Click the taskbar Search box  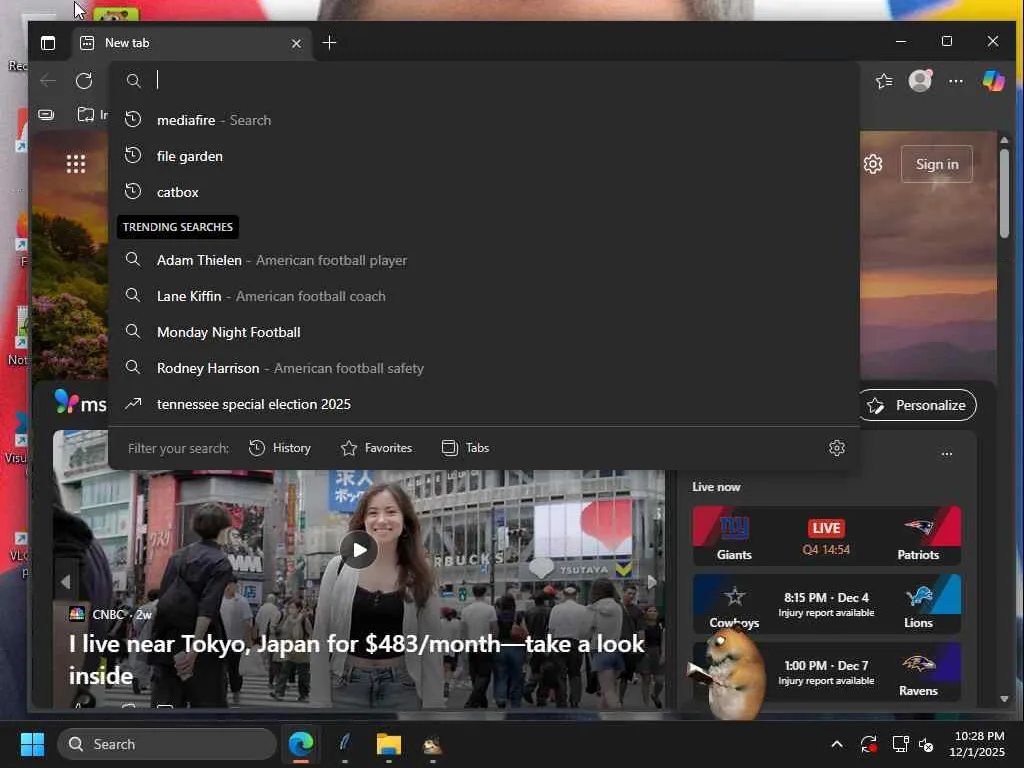167,744
